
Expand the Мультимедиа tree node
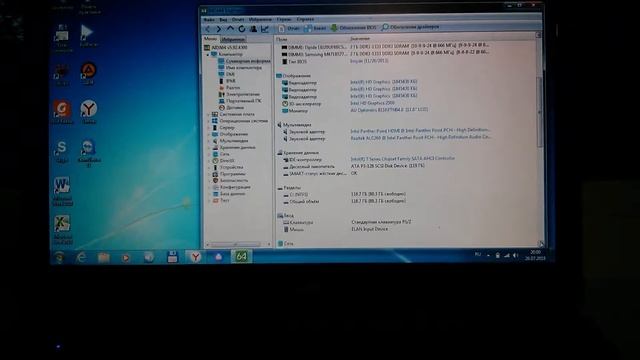pos(208,141)
